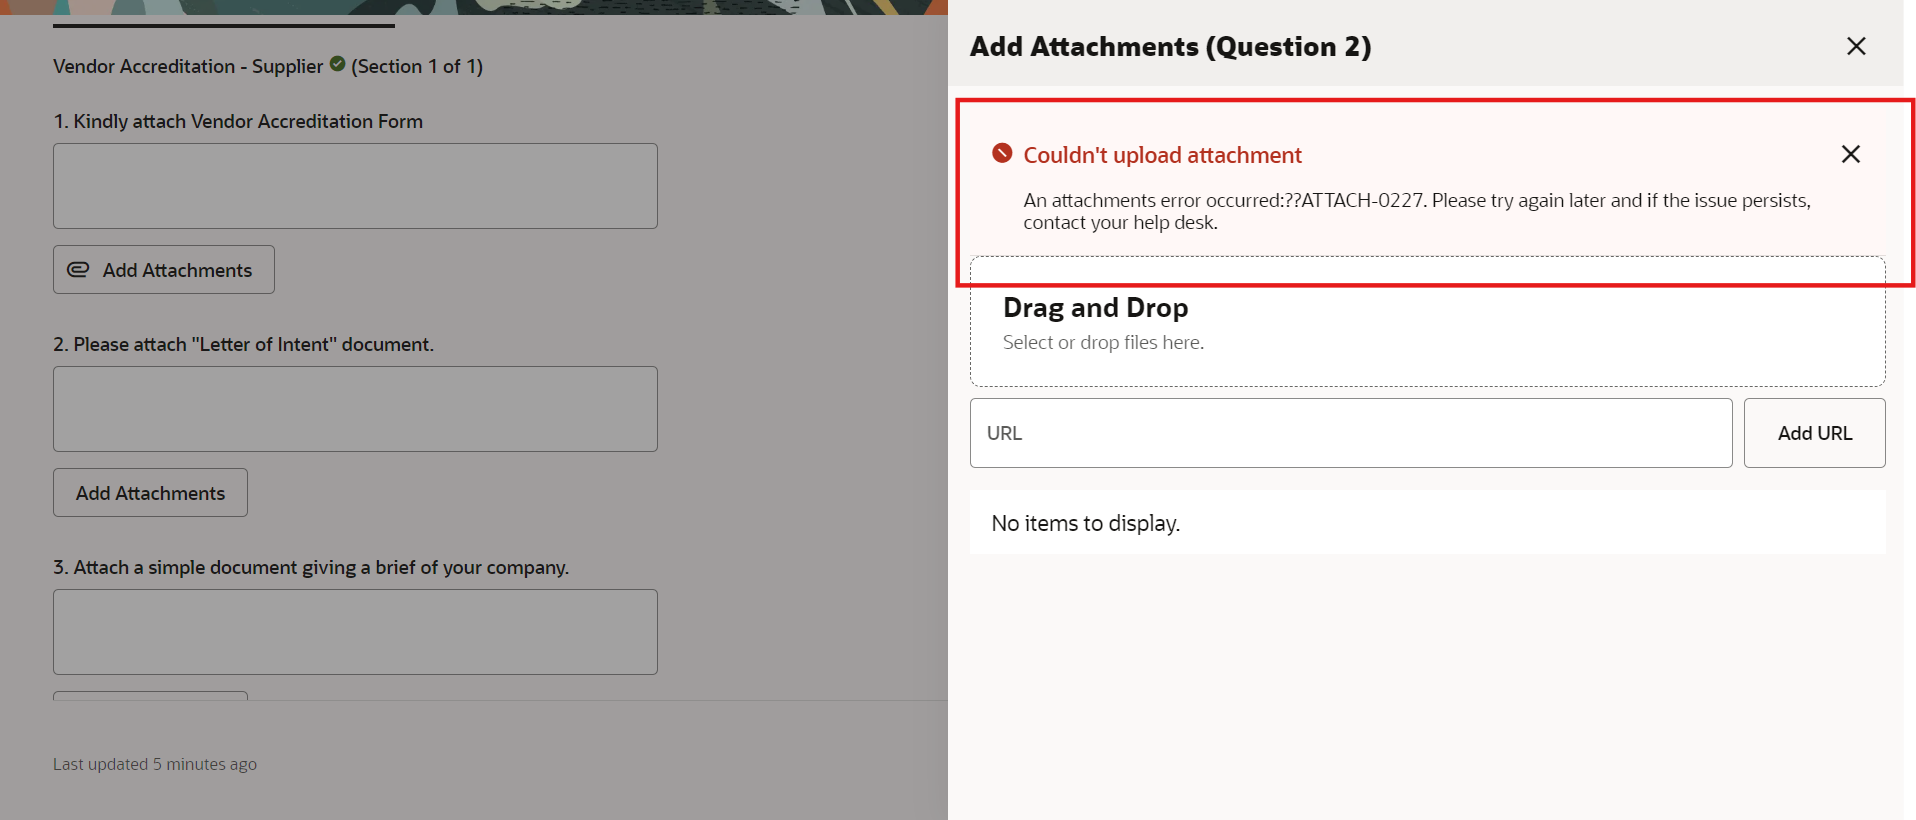Click the progress bar above the section title
Screen dimensions: 1916x820
point(222,26)
